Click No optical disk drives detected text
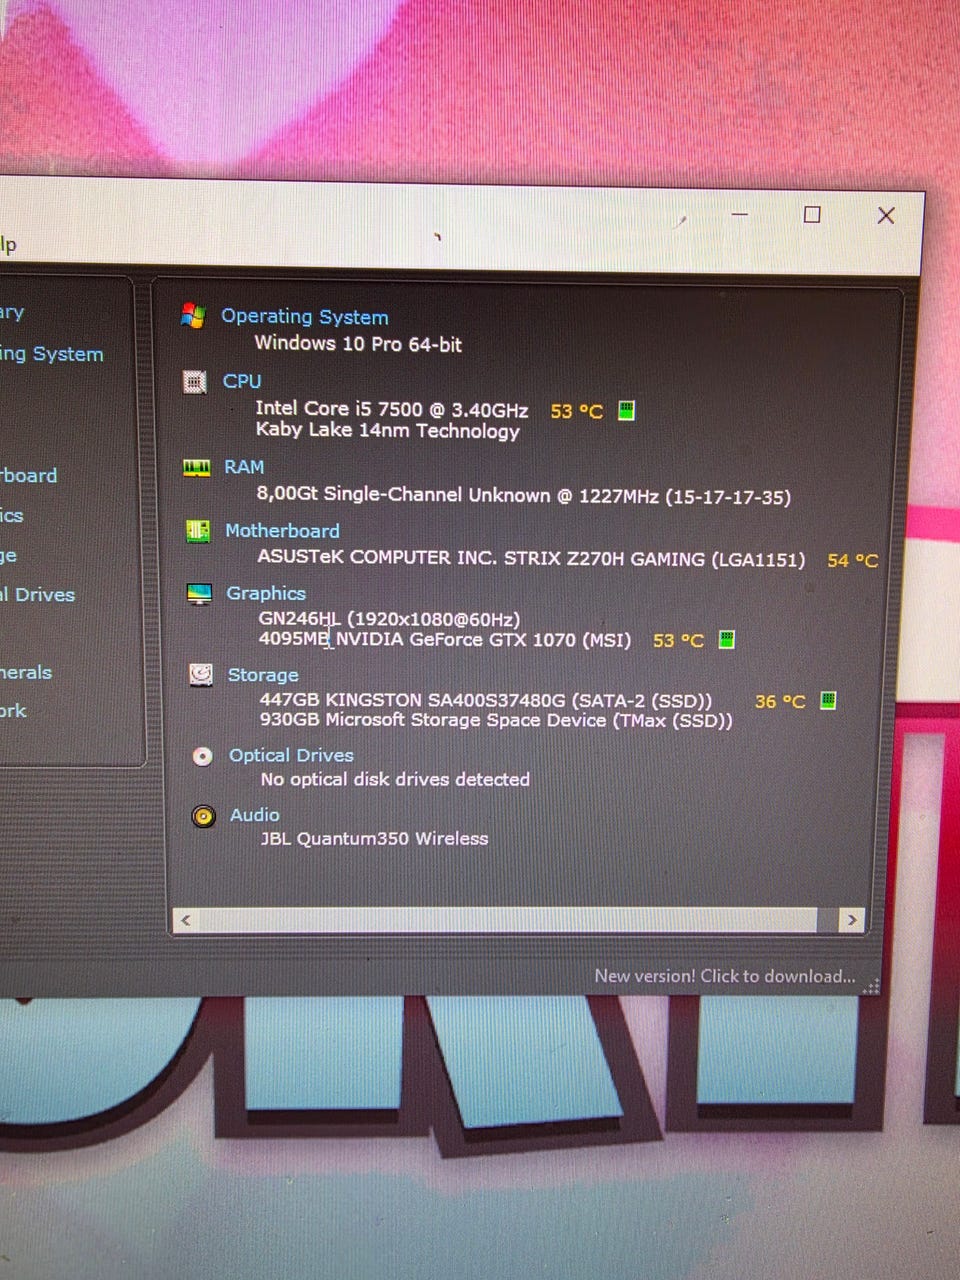 [395, 779]
